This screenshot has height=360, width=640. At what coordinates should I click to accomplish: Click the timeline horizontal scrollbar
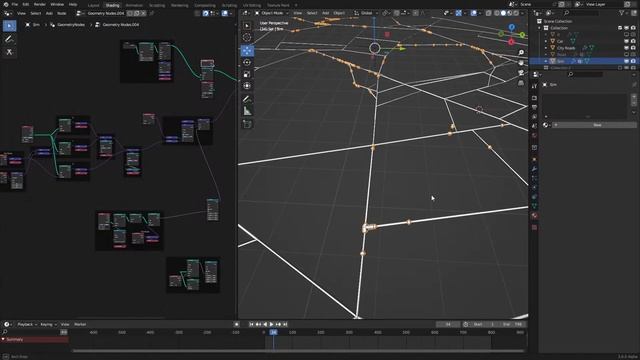tap(298, 351)
